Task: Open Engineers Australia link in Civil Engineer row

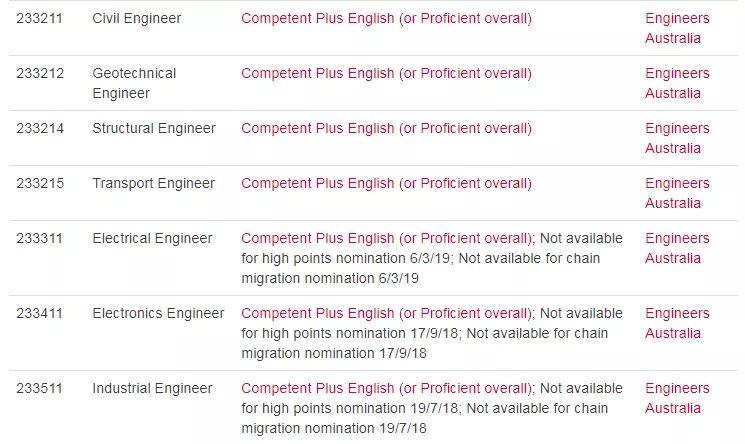Action: (x=677, y=28)
